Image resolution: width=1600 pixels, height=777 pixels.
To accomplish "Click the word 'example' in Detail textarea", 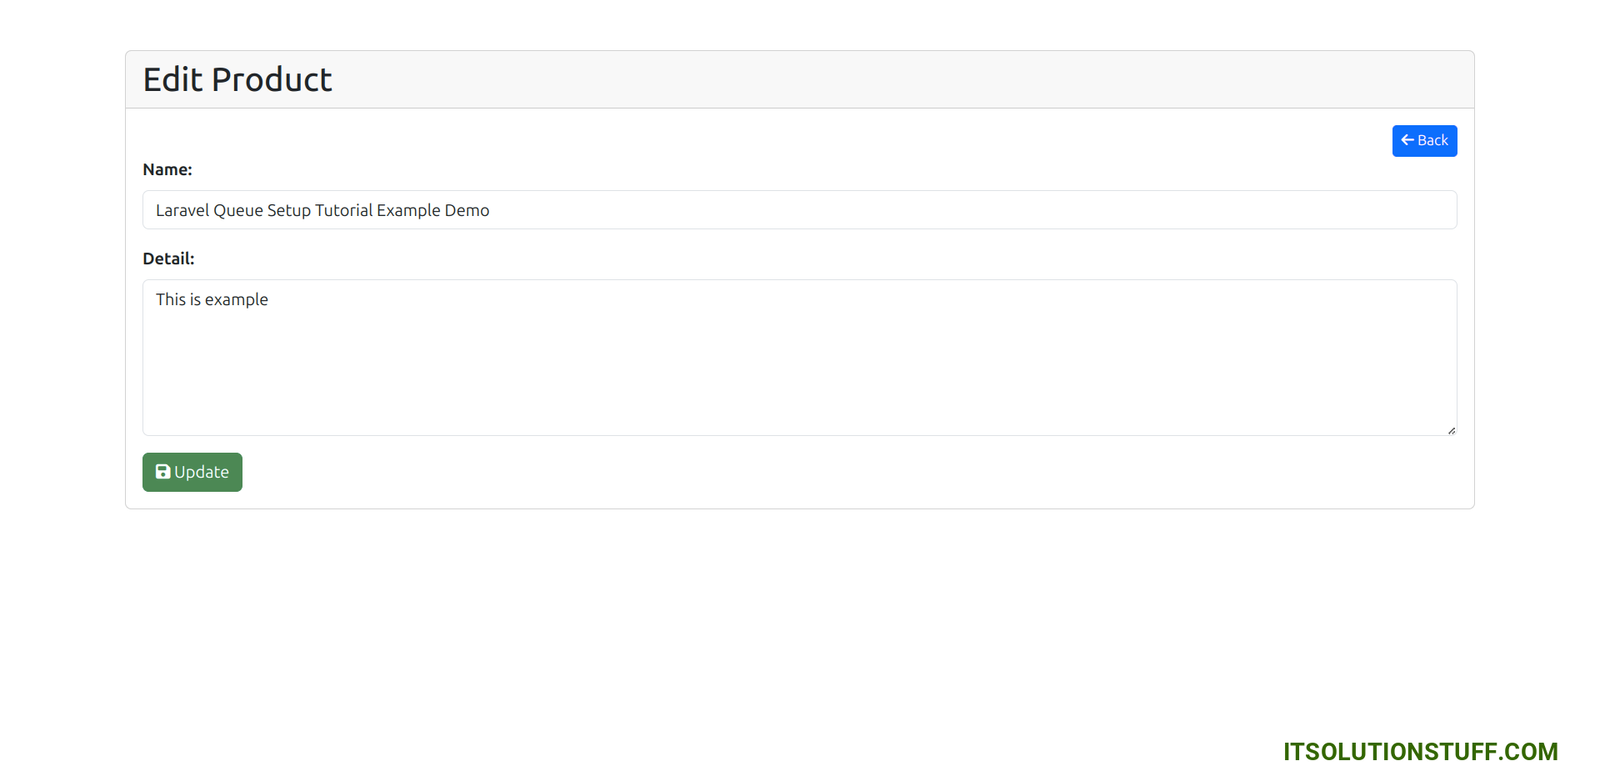I will click(x=236, y=300).
